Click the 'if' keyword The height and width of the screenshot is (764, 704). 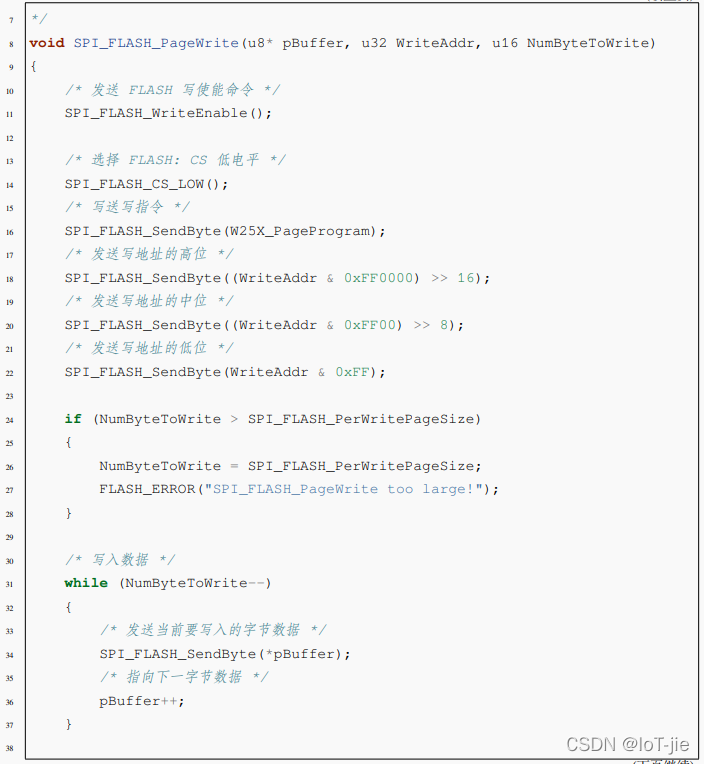pos(73,419)
